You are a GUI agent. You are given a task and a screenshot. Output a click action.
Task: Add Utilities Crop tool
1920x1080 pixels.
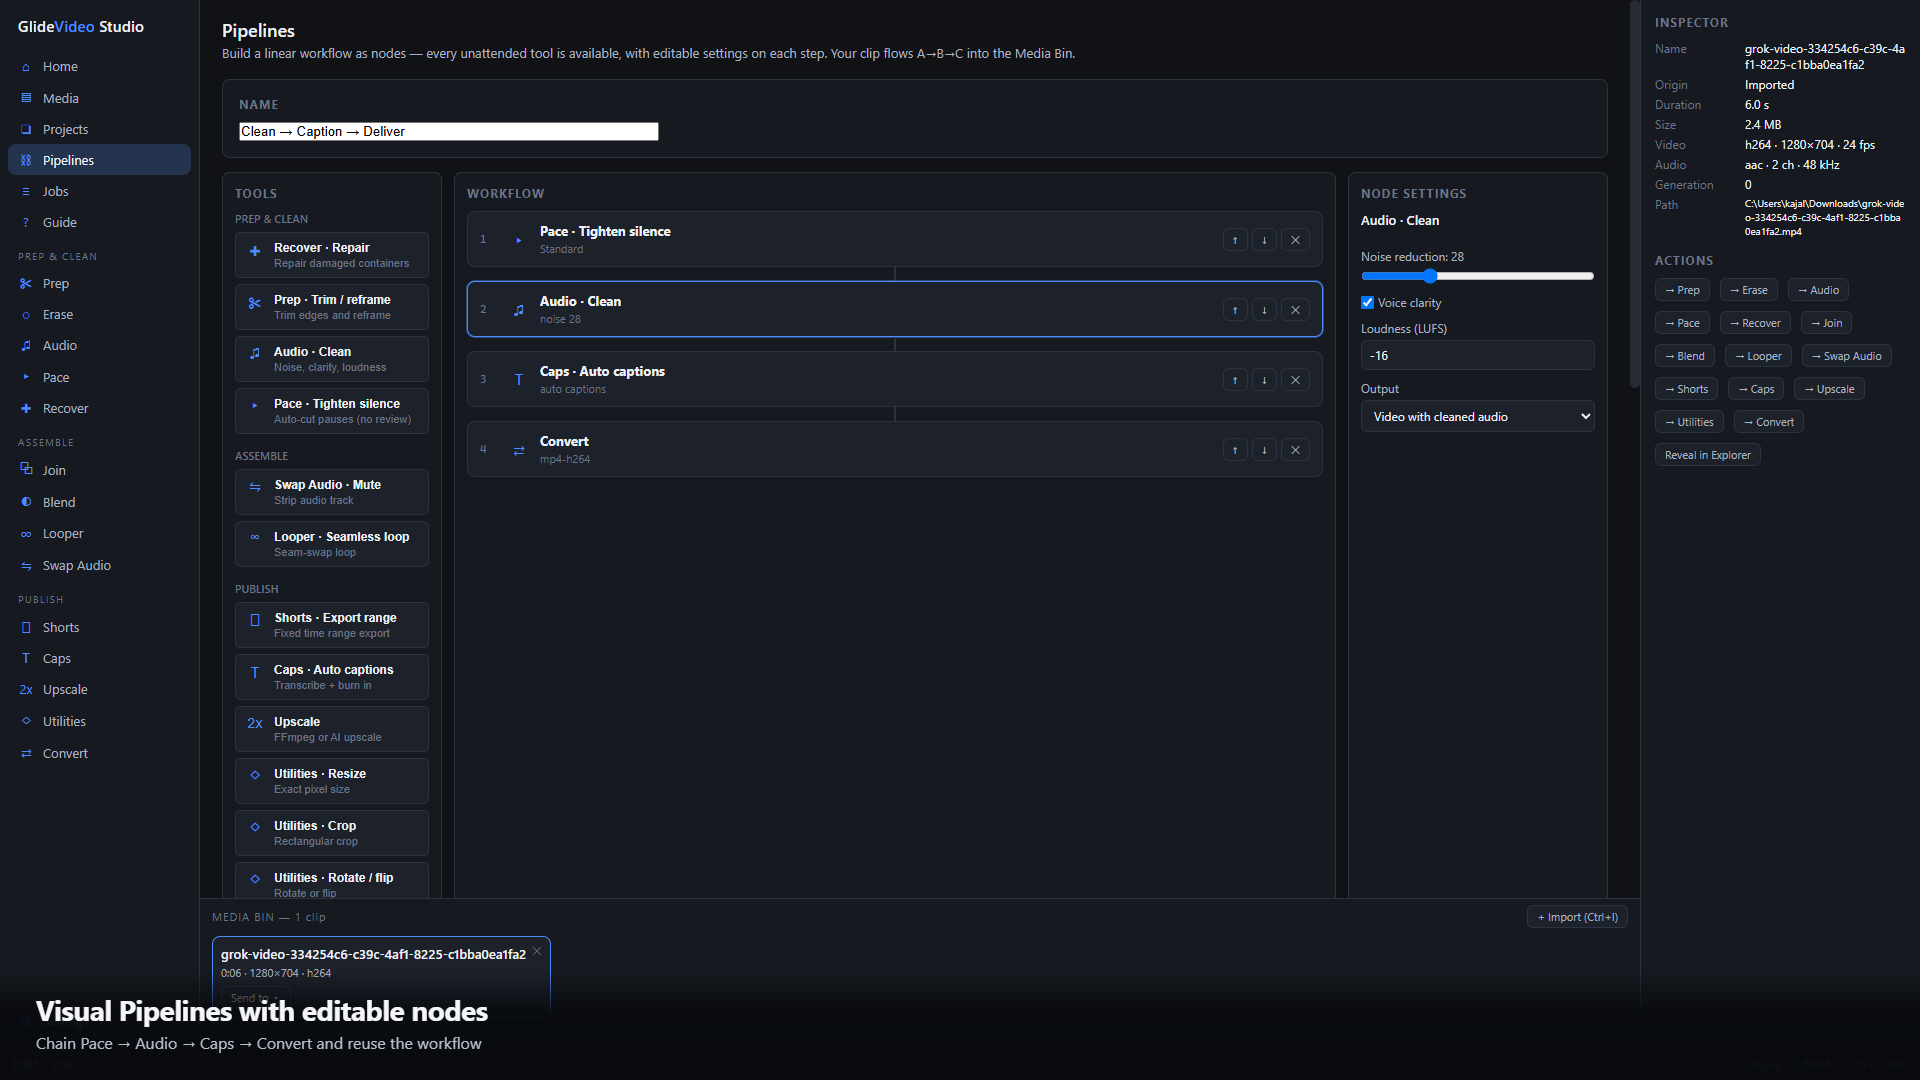(x=331, y=833)
